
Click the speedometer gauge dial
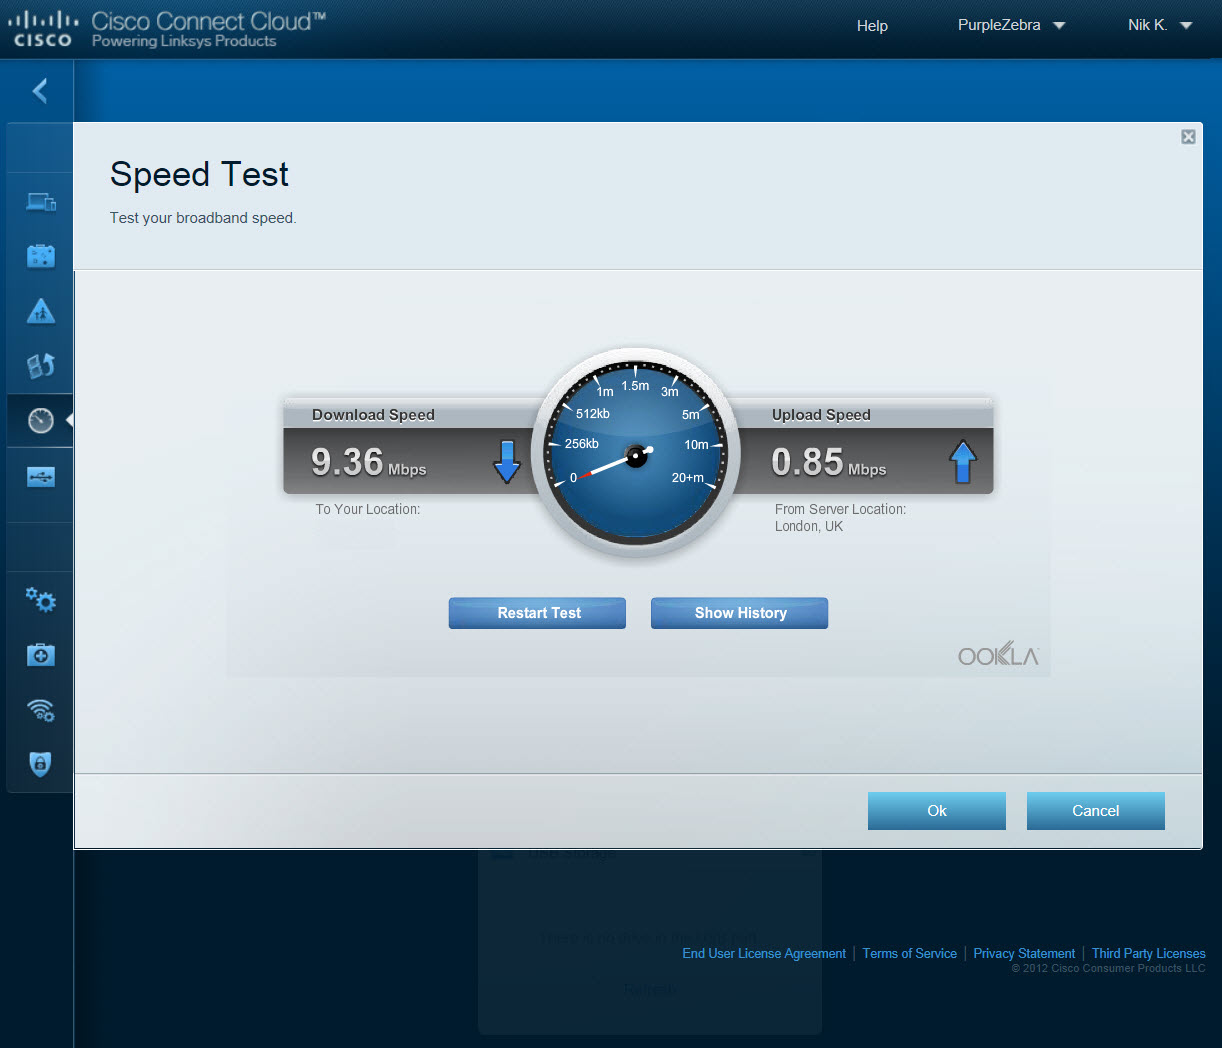point(636,454)
